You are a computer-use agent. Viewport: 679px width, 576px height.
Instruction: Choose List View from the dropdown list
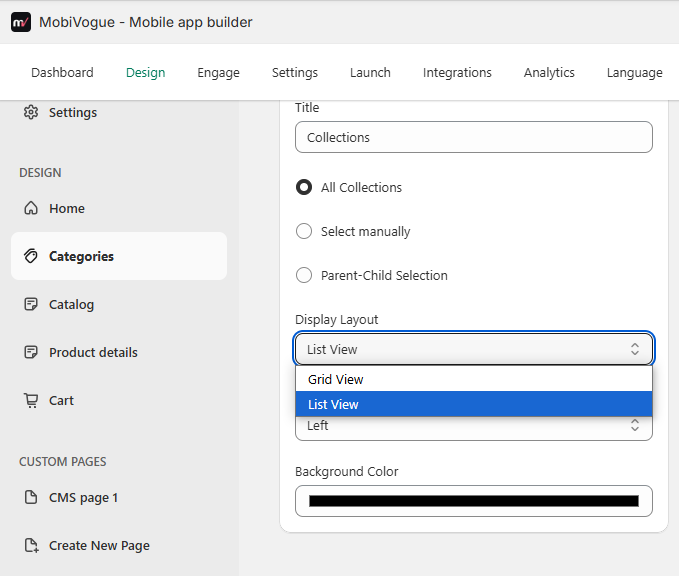474,404
